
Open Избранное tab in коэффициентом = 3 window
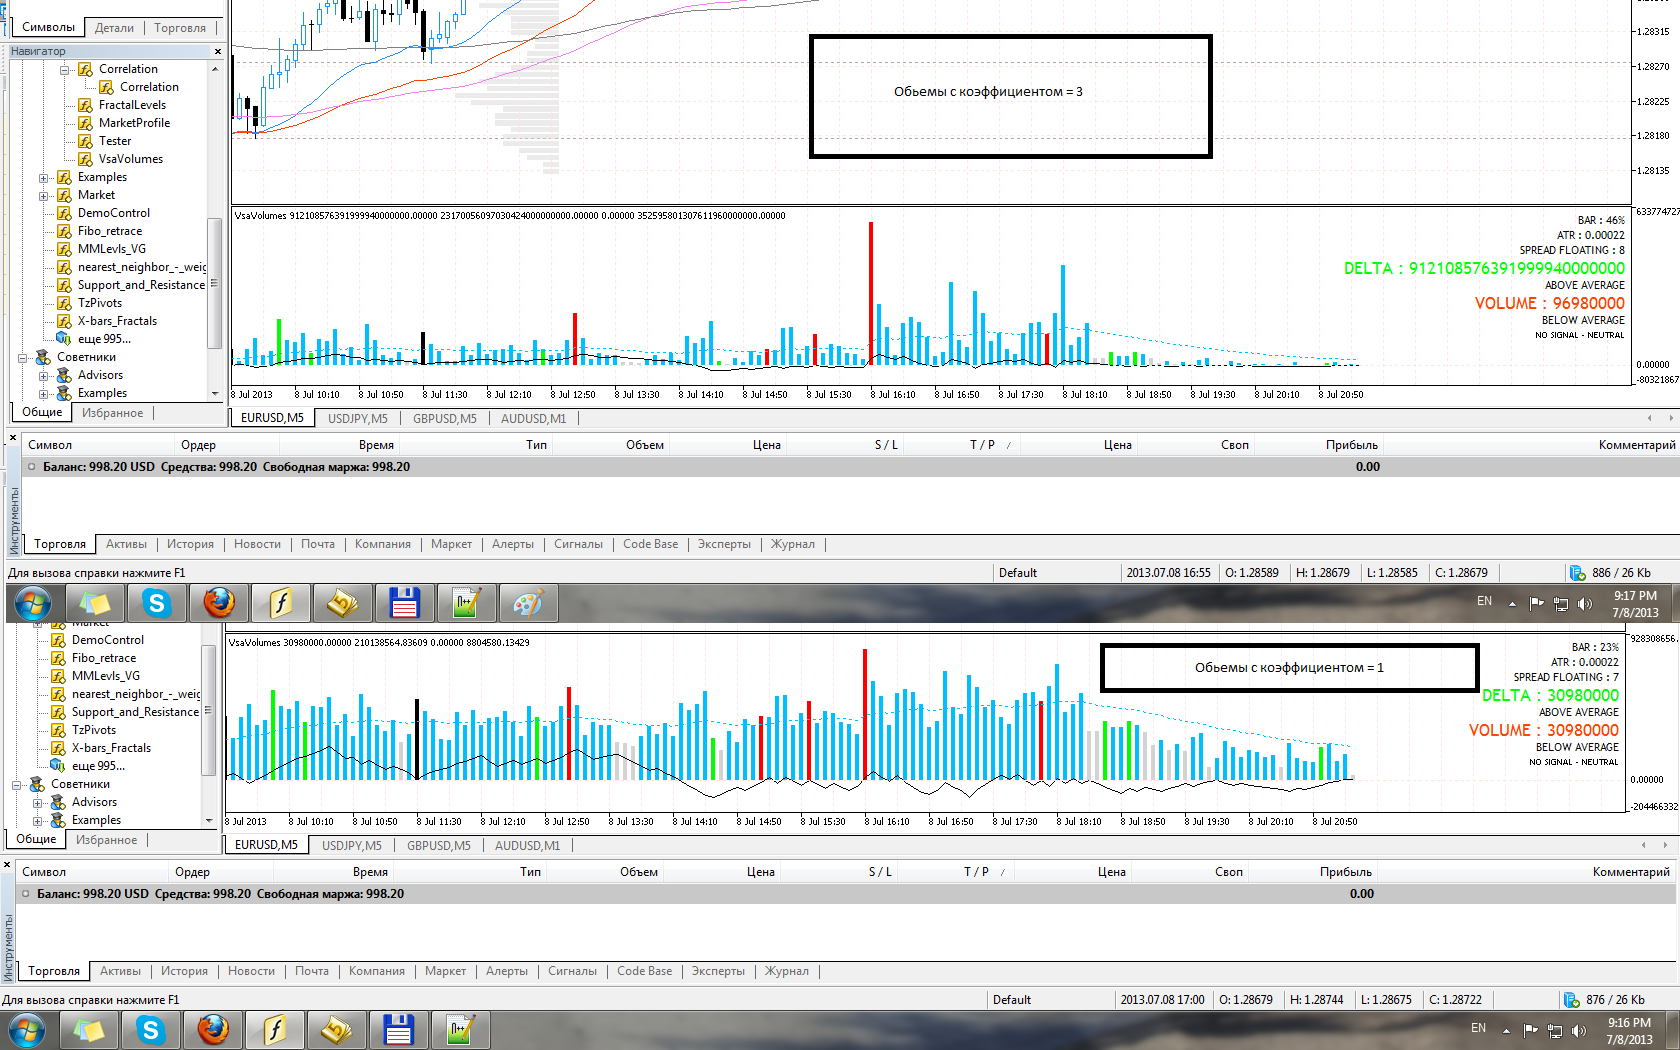coord(112,413)
